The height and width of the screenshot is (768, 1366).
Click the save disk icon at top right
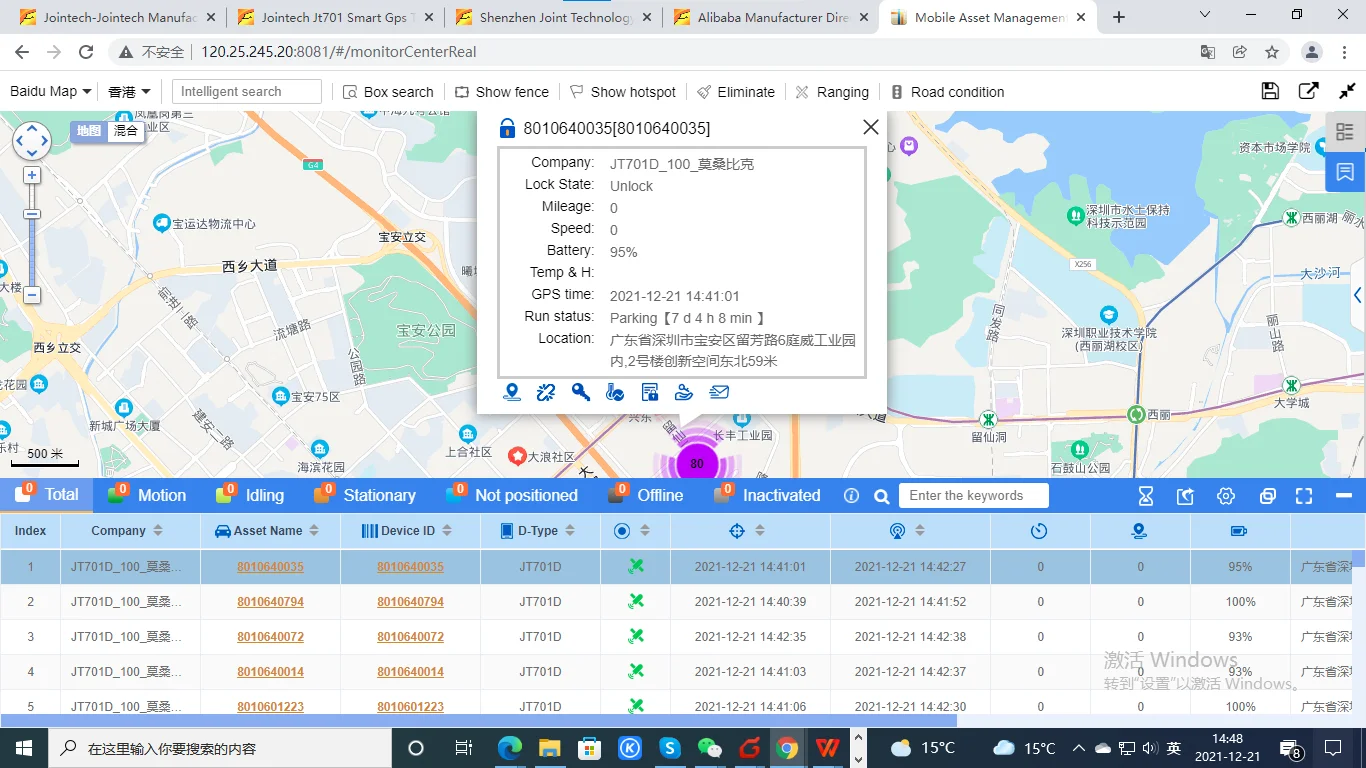[x=1270, y=91]
